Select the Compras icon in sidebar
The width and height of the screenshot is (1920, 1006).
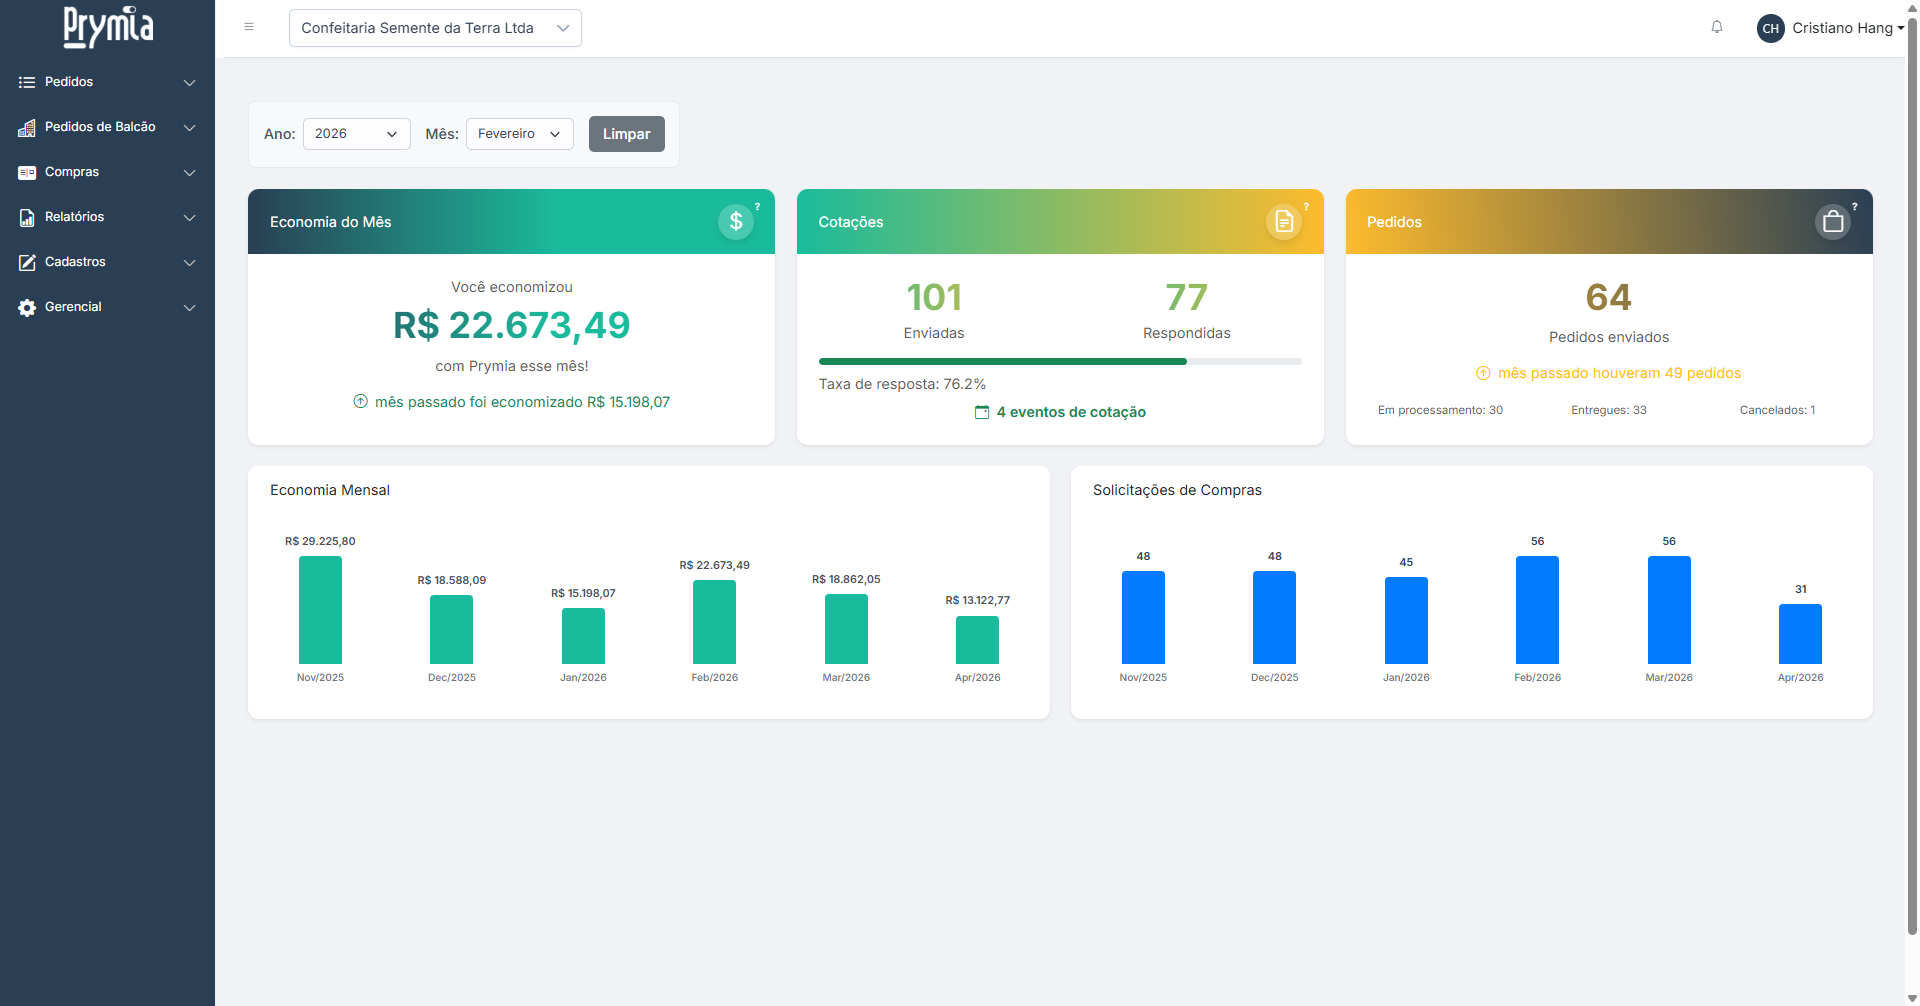(x=26, y=172)
